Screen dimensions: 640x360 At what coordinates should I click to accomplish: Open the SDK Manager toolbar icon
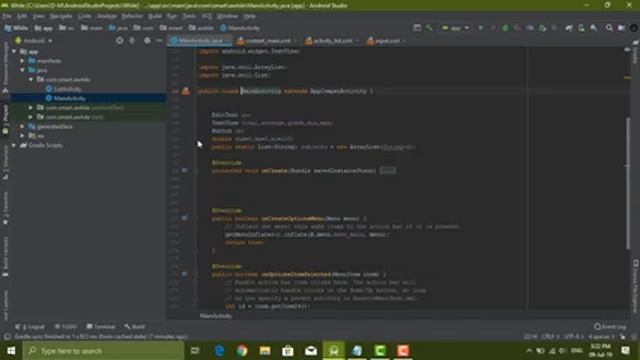point(594,28)
